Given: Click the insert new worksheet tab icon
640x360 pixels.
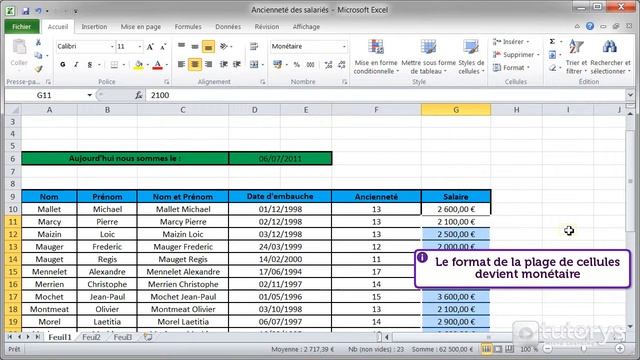Looking at the screenshot, I should tap(148, 337).
